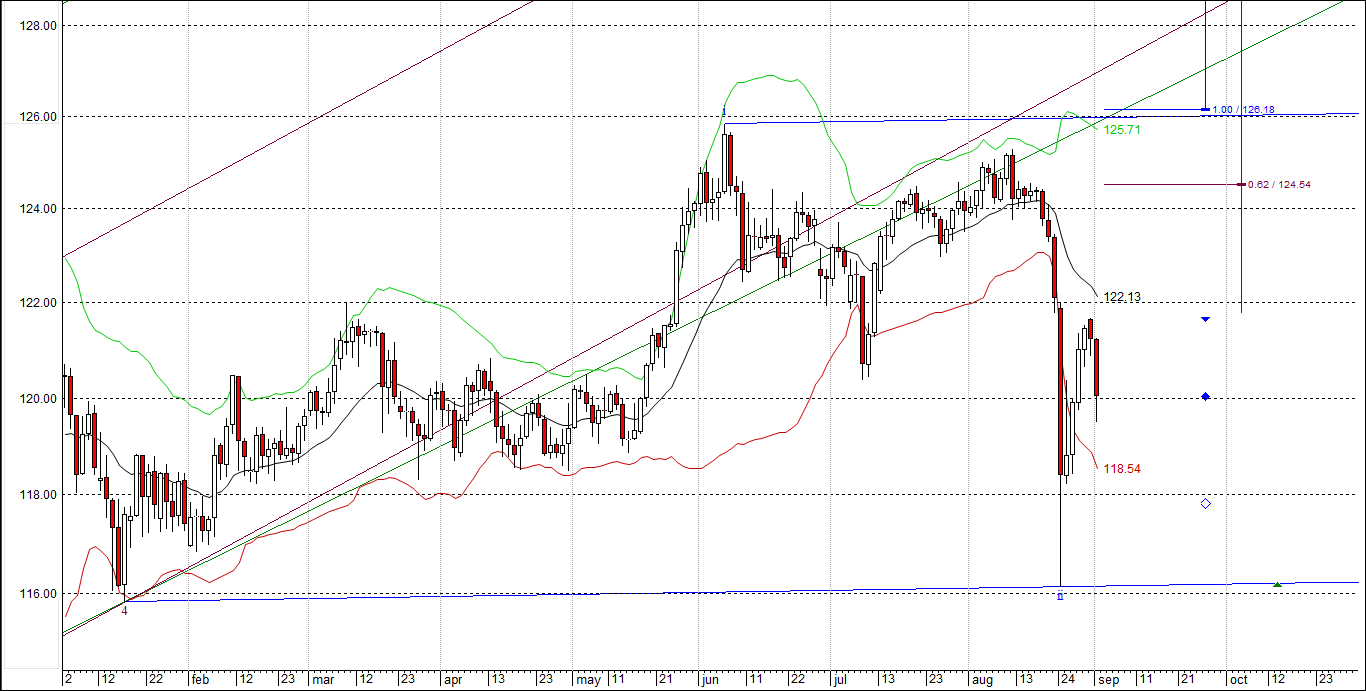
Task: Click the 118.00 price axis label
Action: coord(37,494)
